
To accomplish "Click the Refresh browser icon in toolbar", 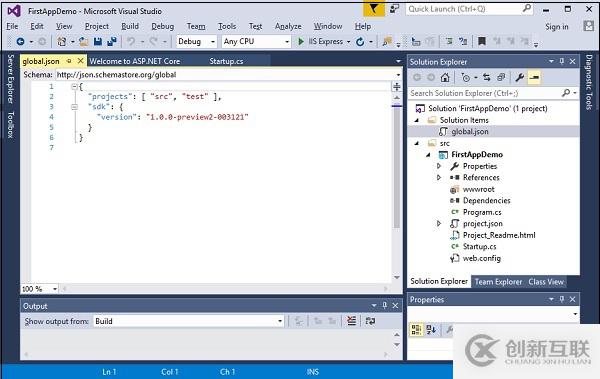I will click(360, 41).
